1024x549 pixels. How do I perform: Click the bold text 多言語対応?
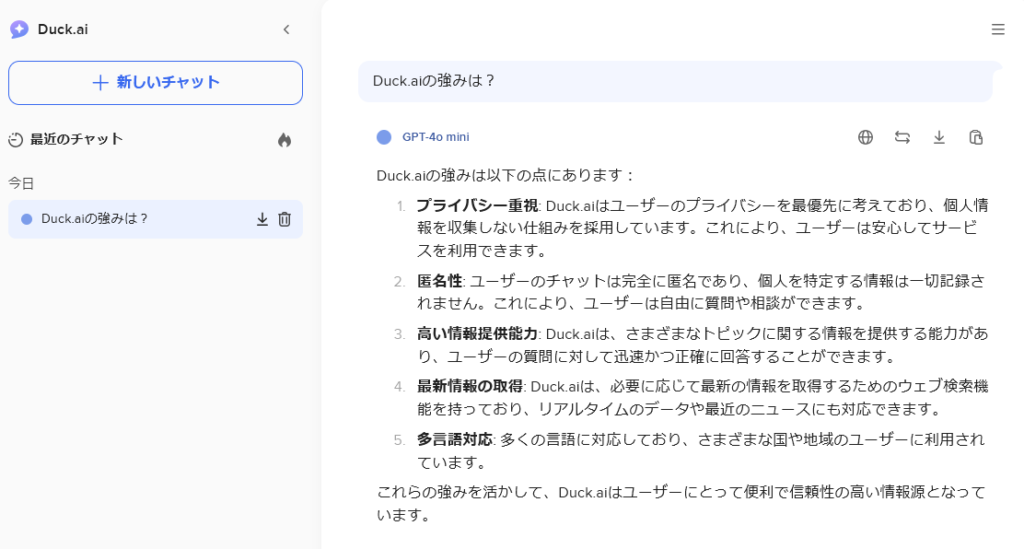coord(455,439)
